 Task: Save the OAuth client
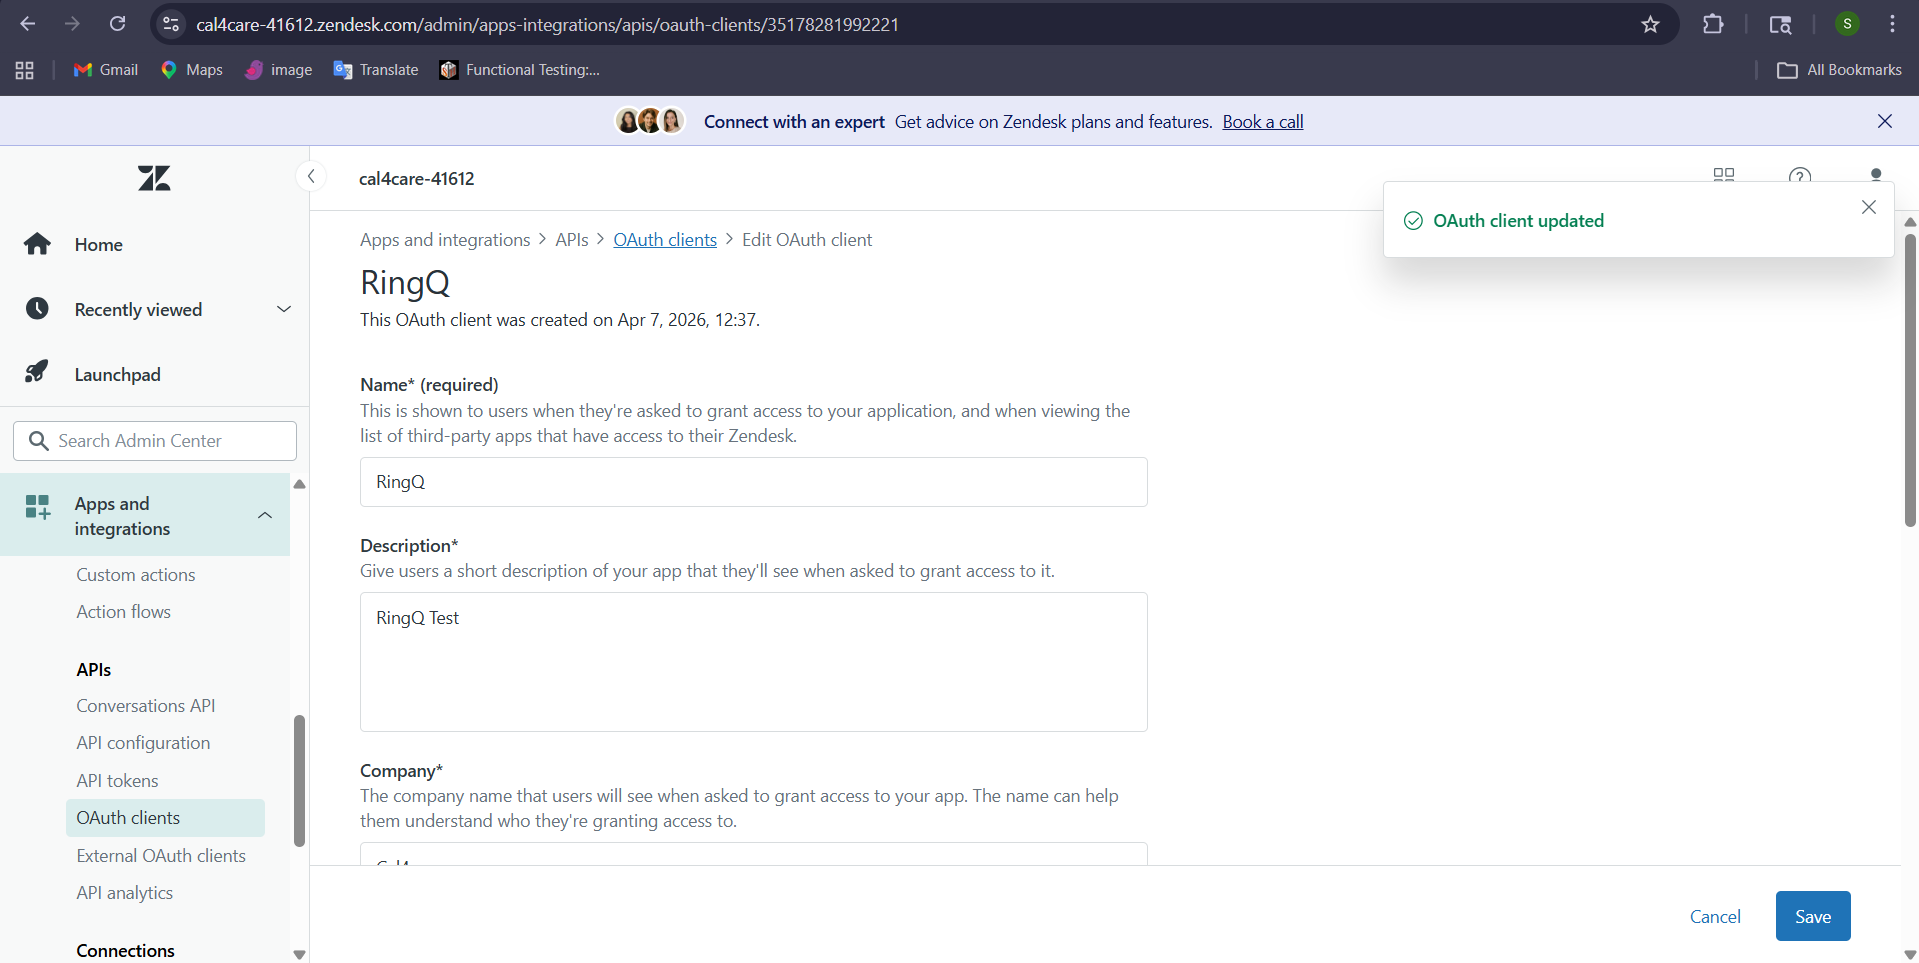click(1813, 916)
